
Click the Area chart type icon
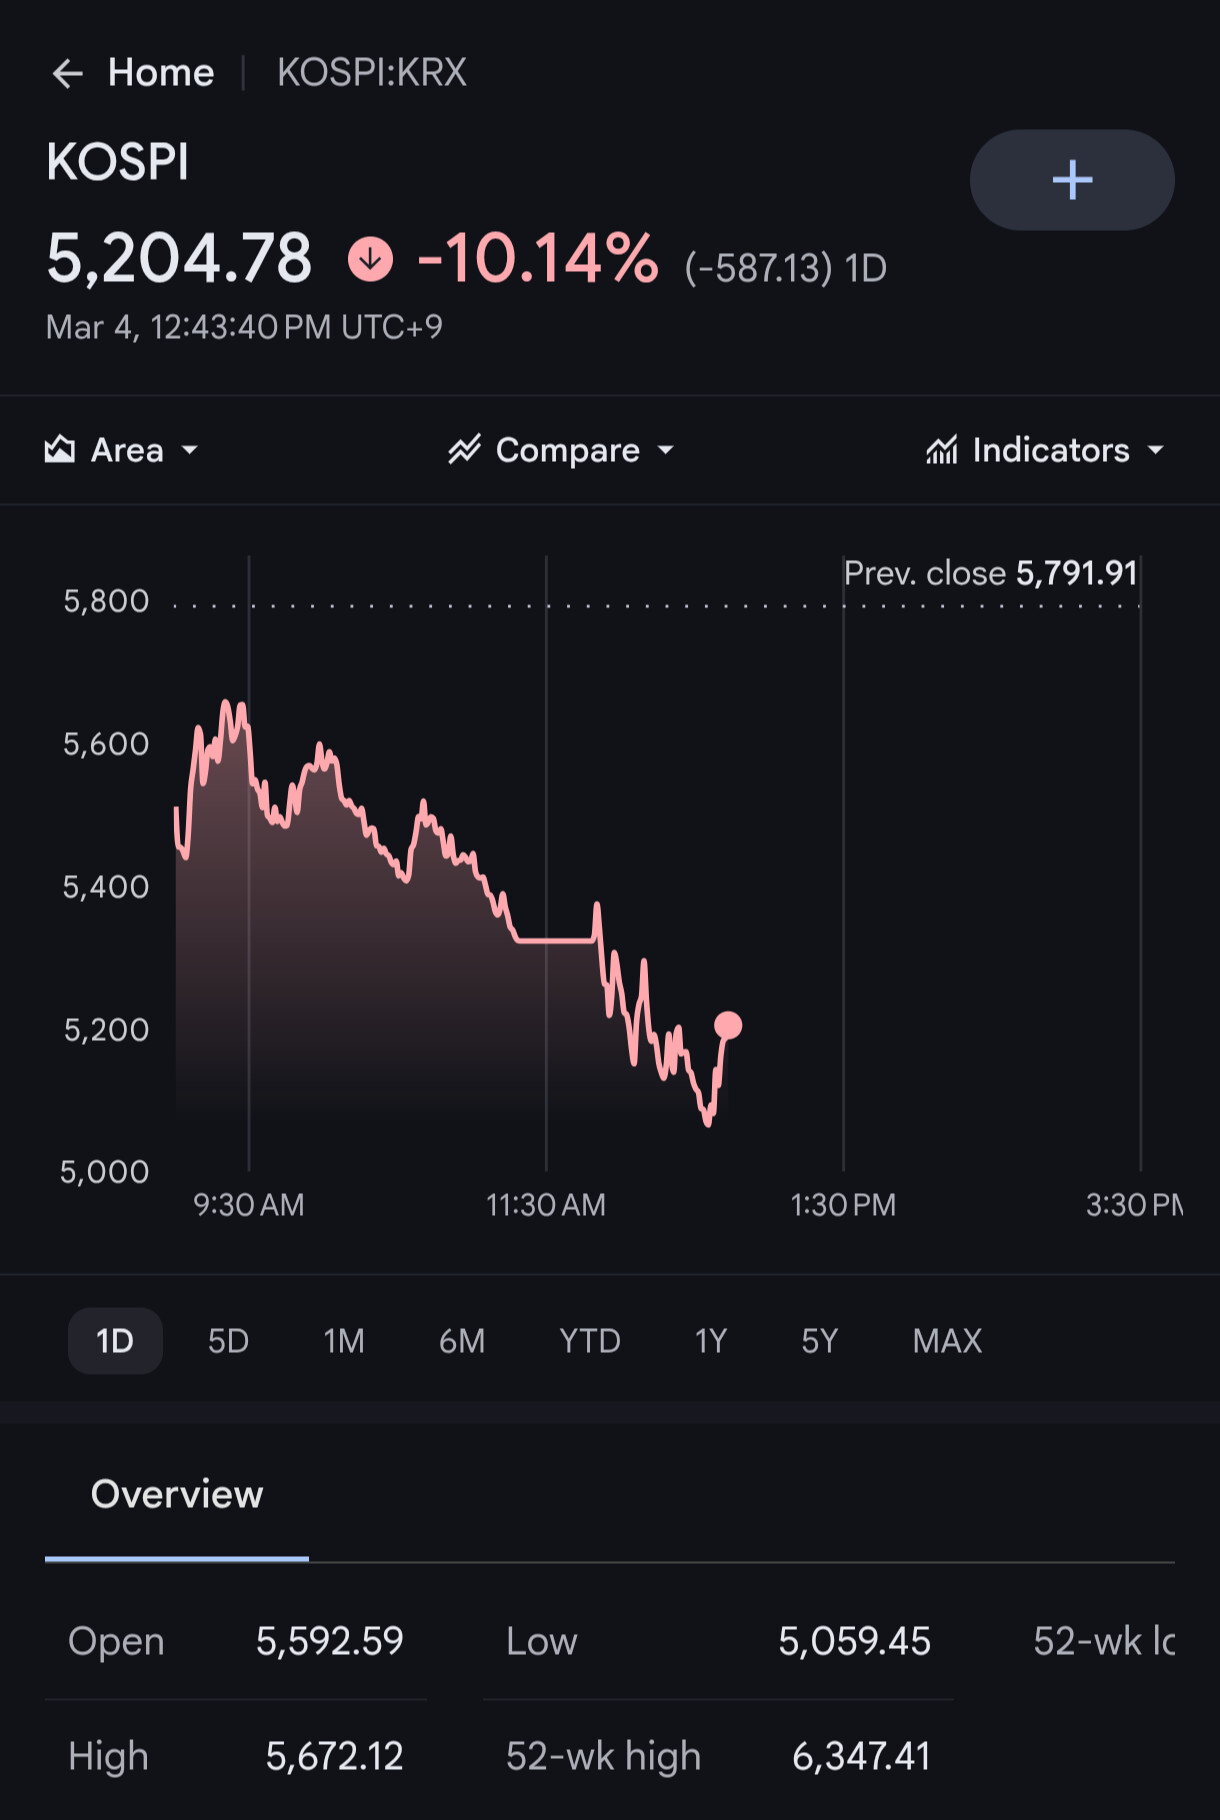click(60, 450)
